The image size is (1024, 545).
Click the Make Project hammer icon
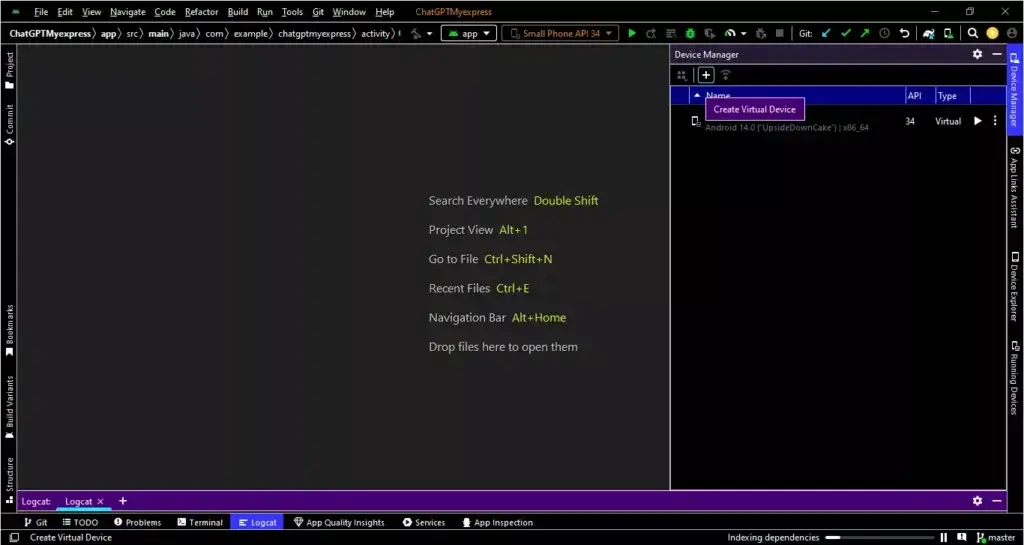(x=415, y=33)
